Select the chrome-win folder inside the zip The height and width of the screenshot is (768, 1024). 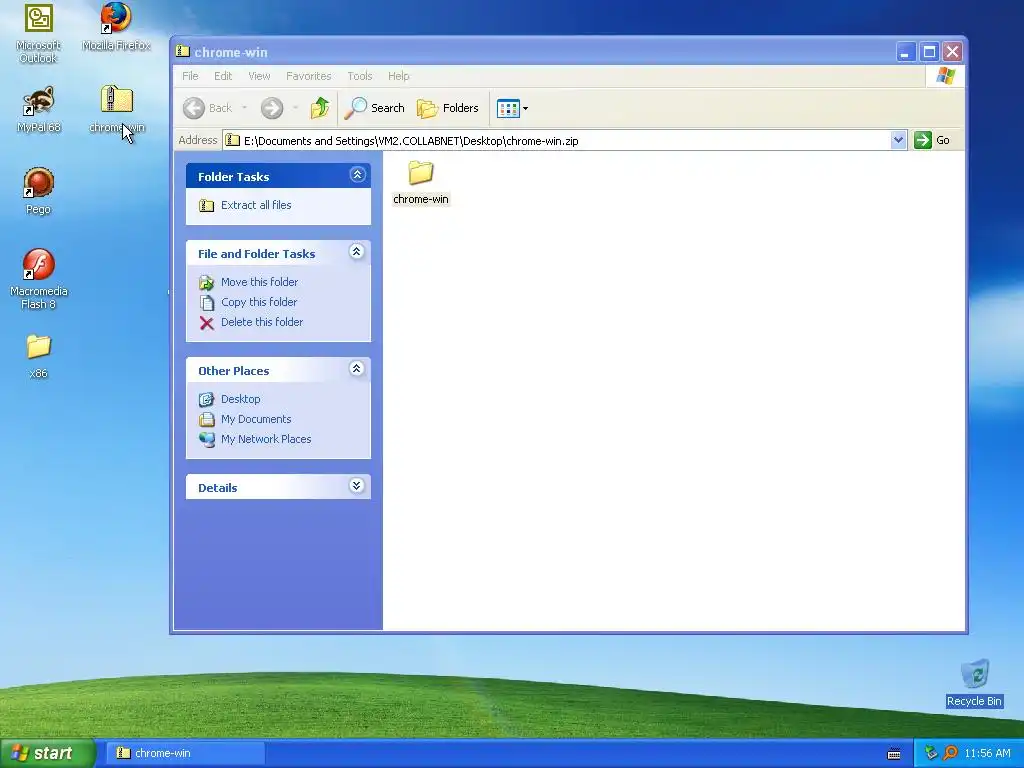421,183
